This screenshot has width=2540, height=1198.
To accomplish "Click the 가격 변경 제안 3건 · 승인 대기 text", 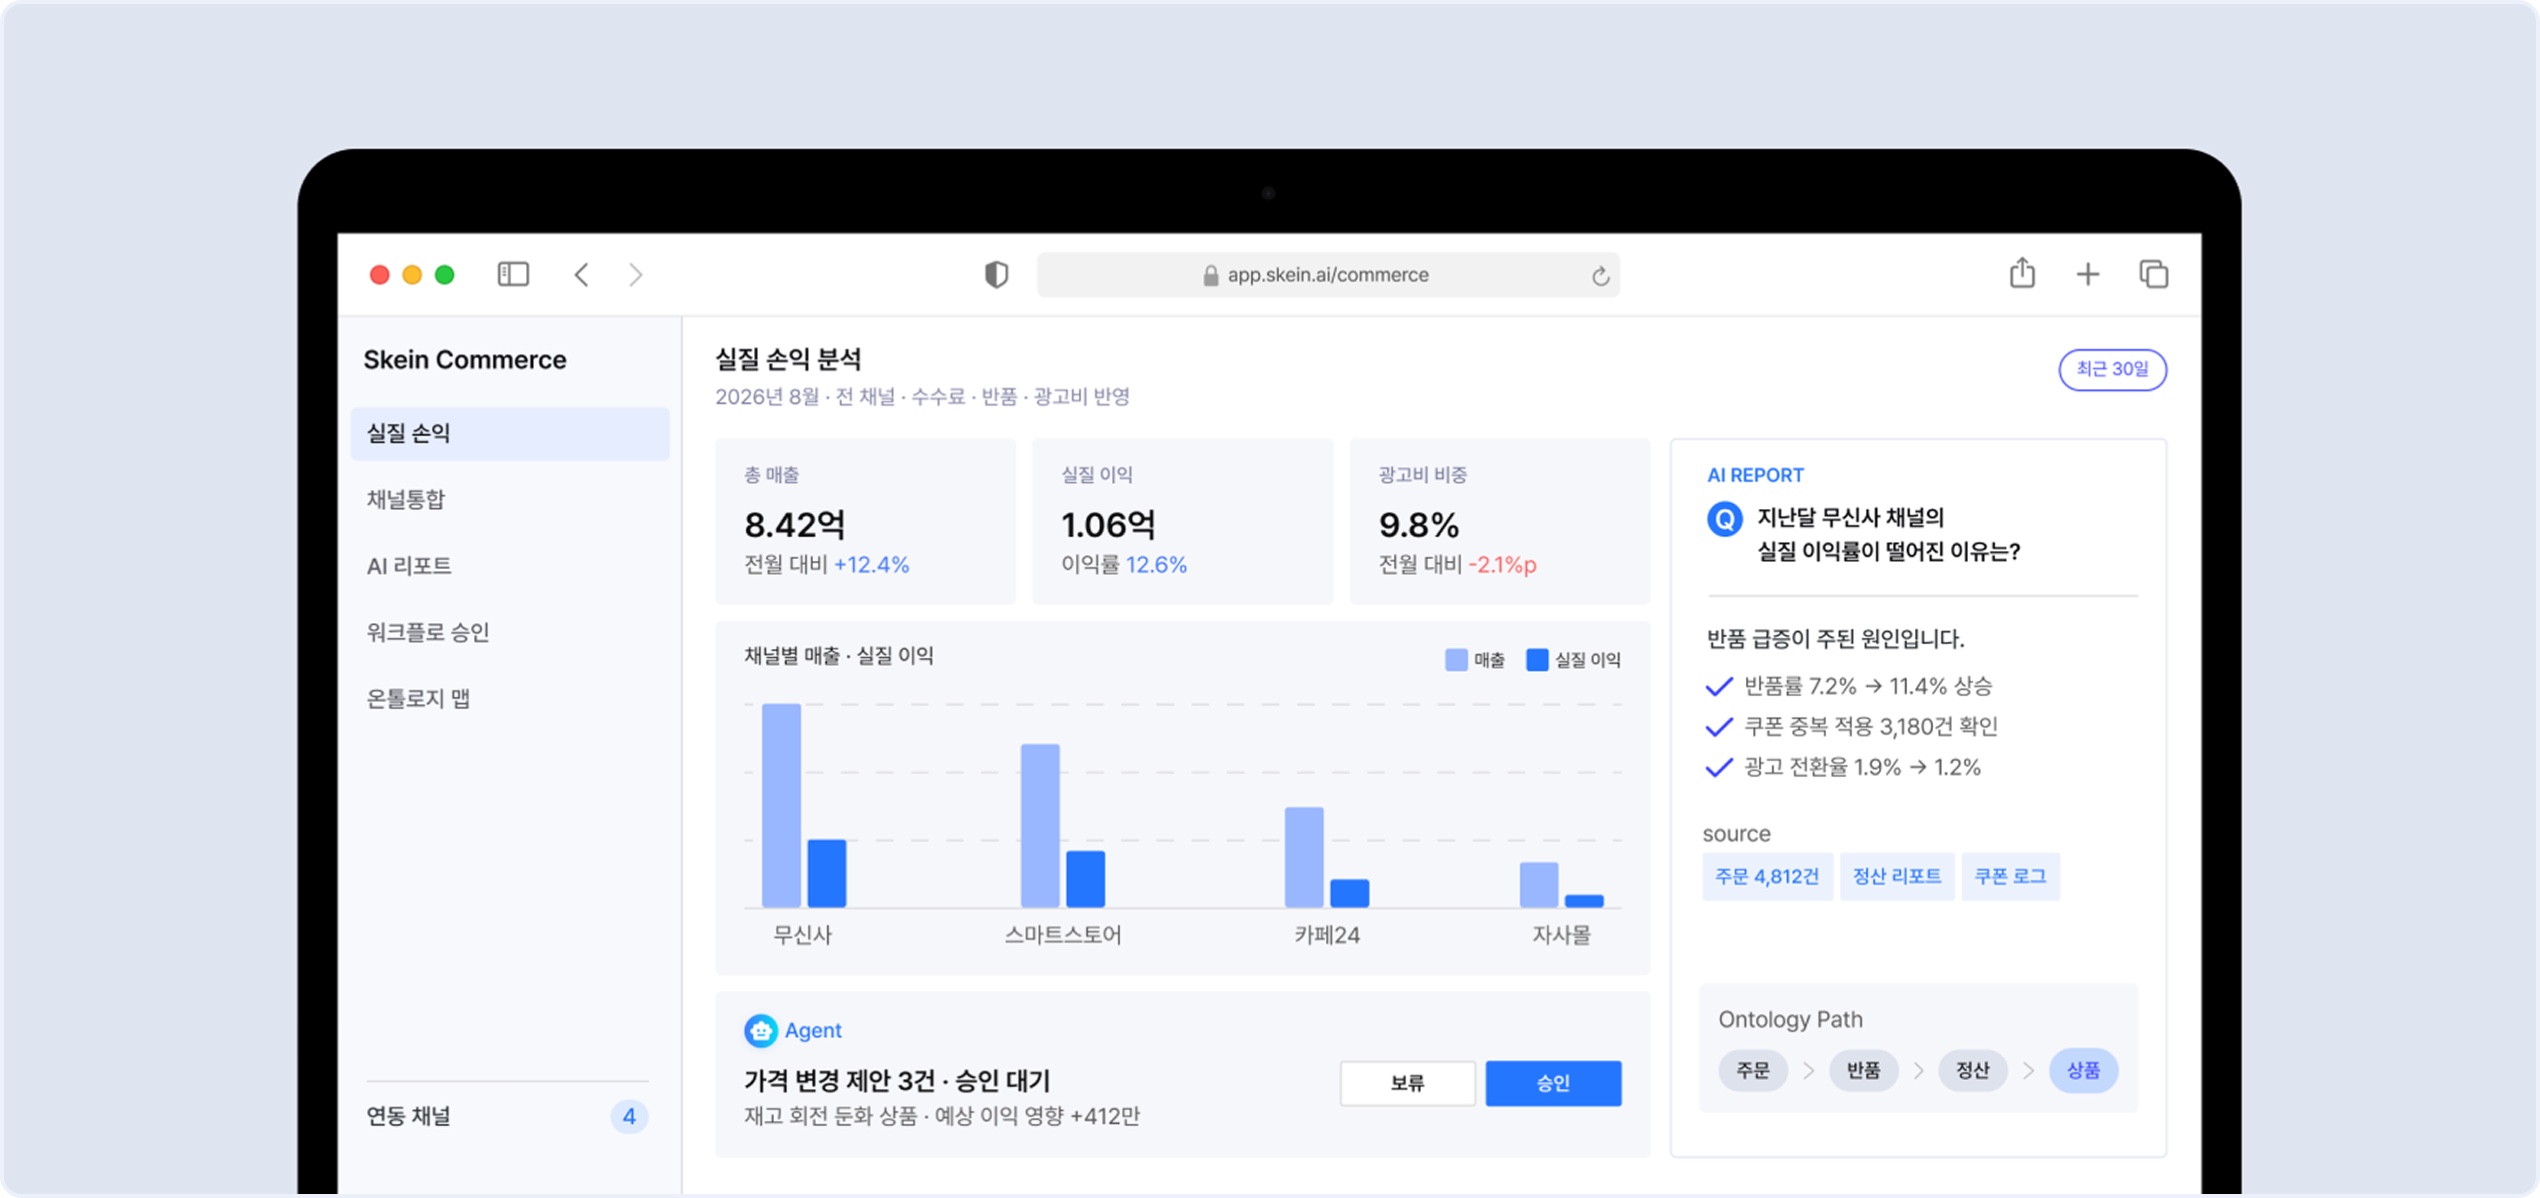I will click(x=897, y=1081).
